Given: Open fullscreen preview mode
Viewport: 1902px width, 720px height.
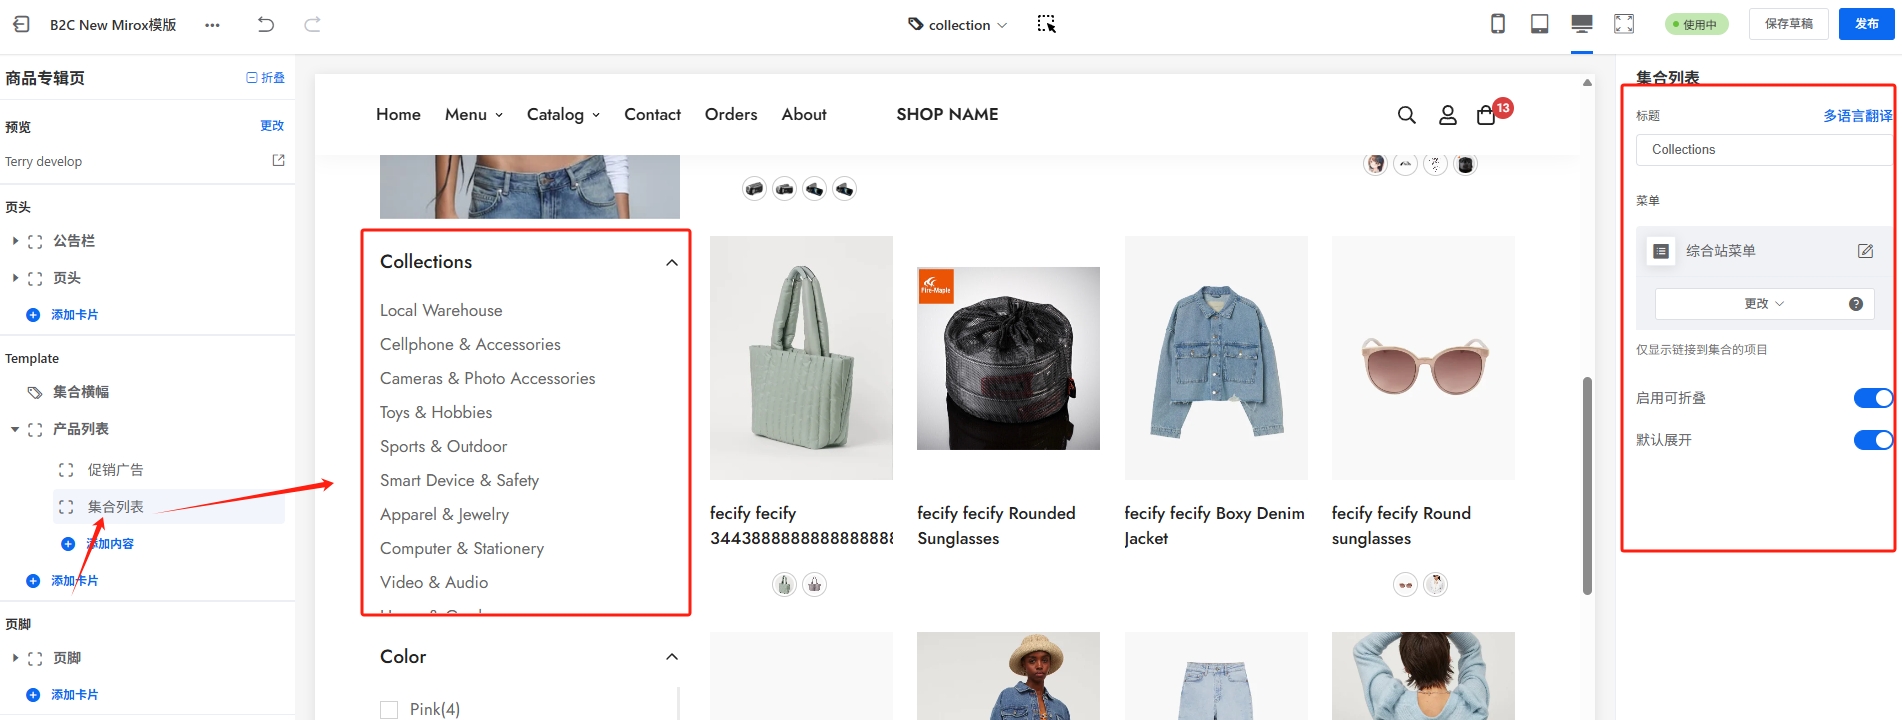Looking at the screenshot, I should click(x=1624, y=24).
